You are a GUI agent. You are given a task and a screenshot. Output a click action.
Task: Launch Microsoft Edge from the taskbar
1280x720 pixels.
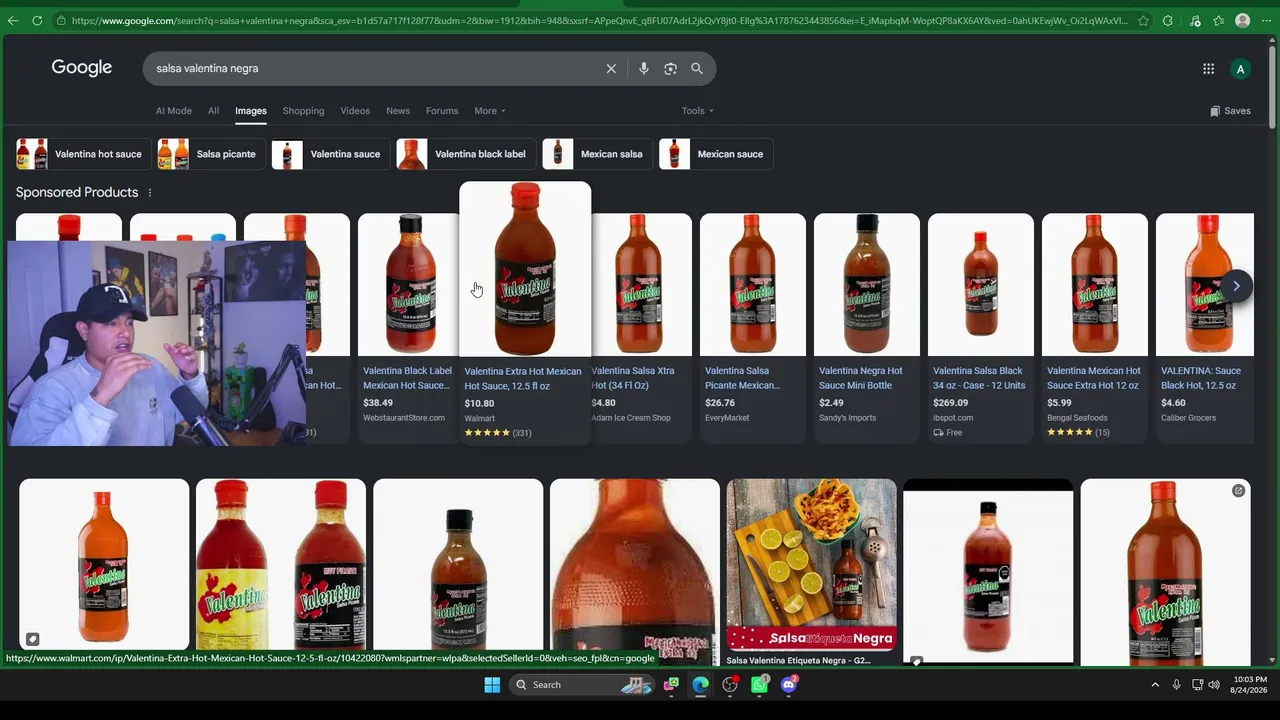(701, 685)
